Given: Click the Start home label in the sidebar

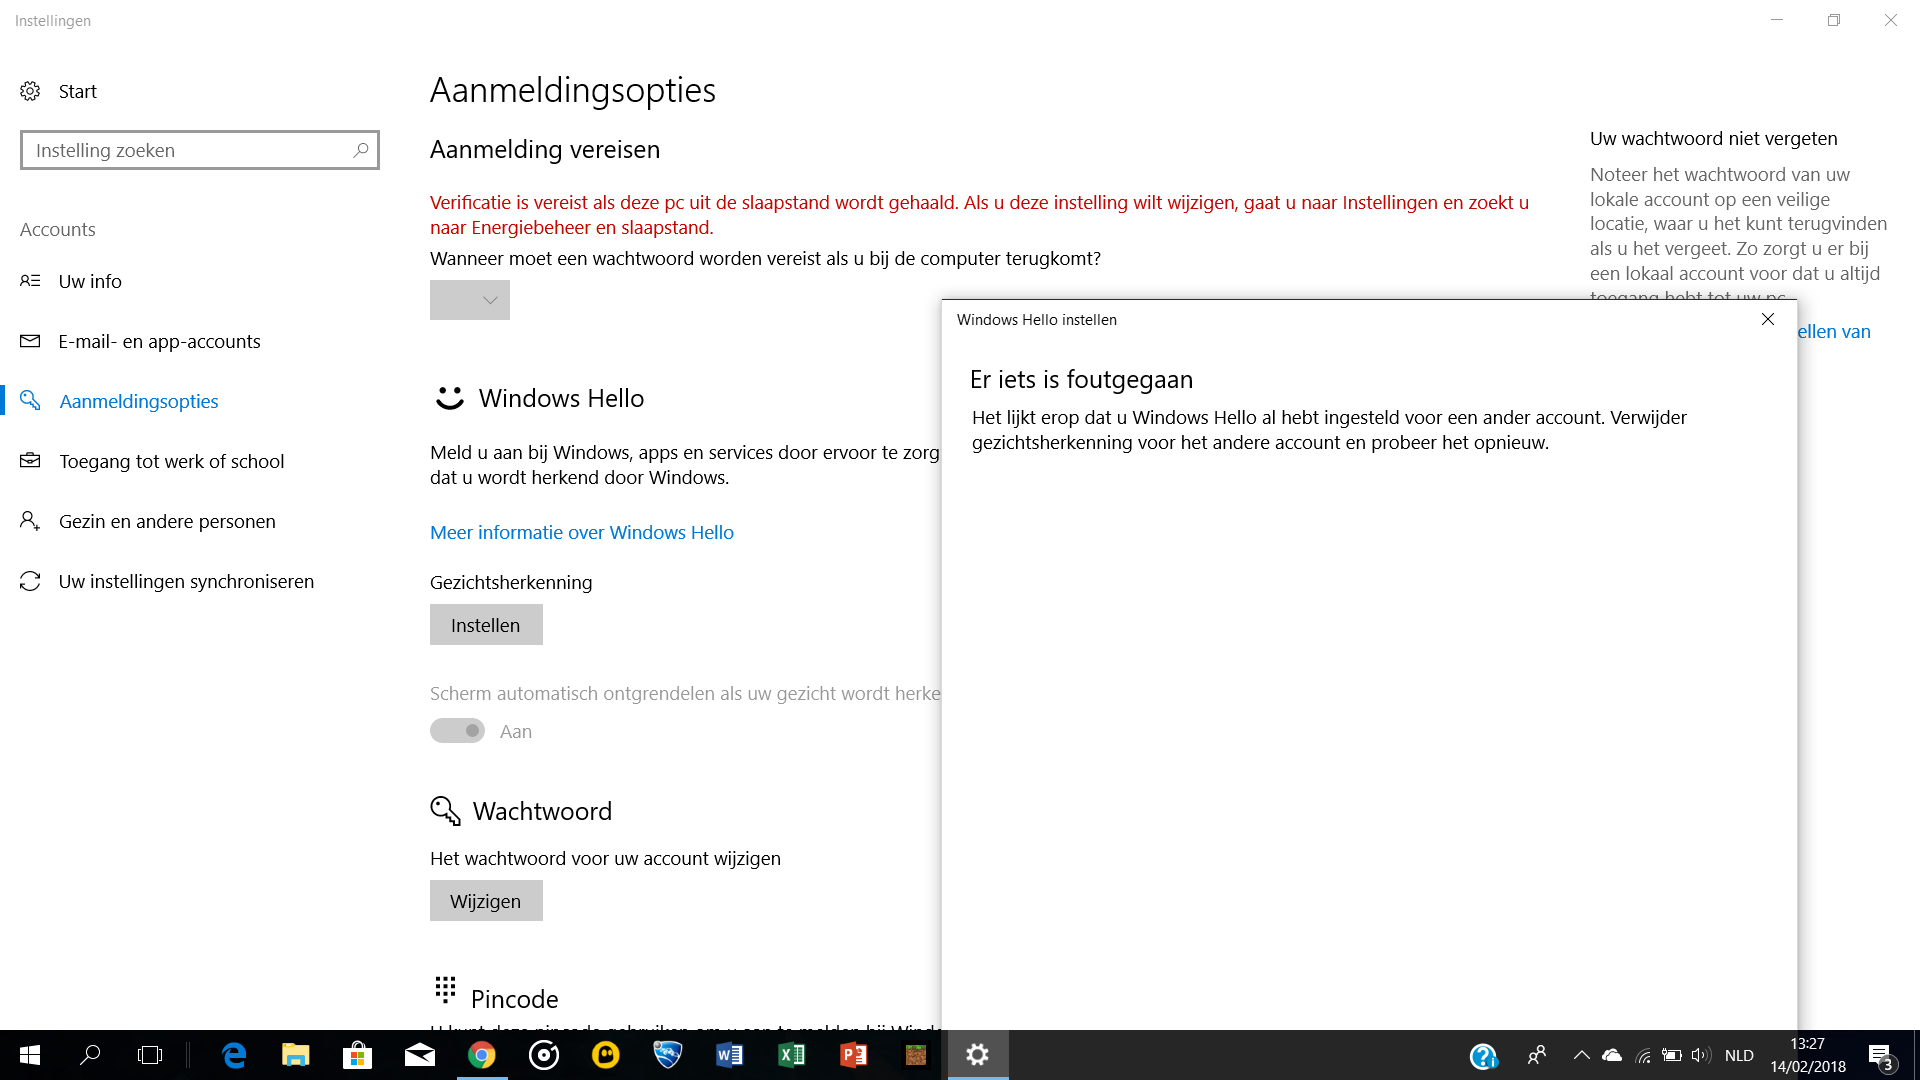Looking at the screenshot, I should (x=78, y=91).
